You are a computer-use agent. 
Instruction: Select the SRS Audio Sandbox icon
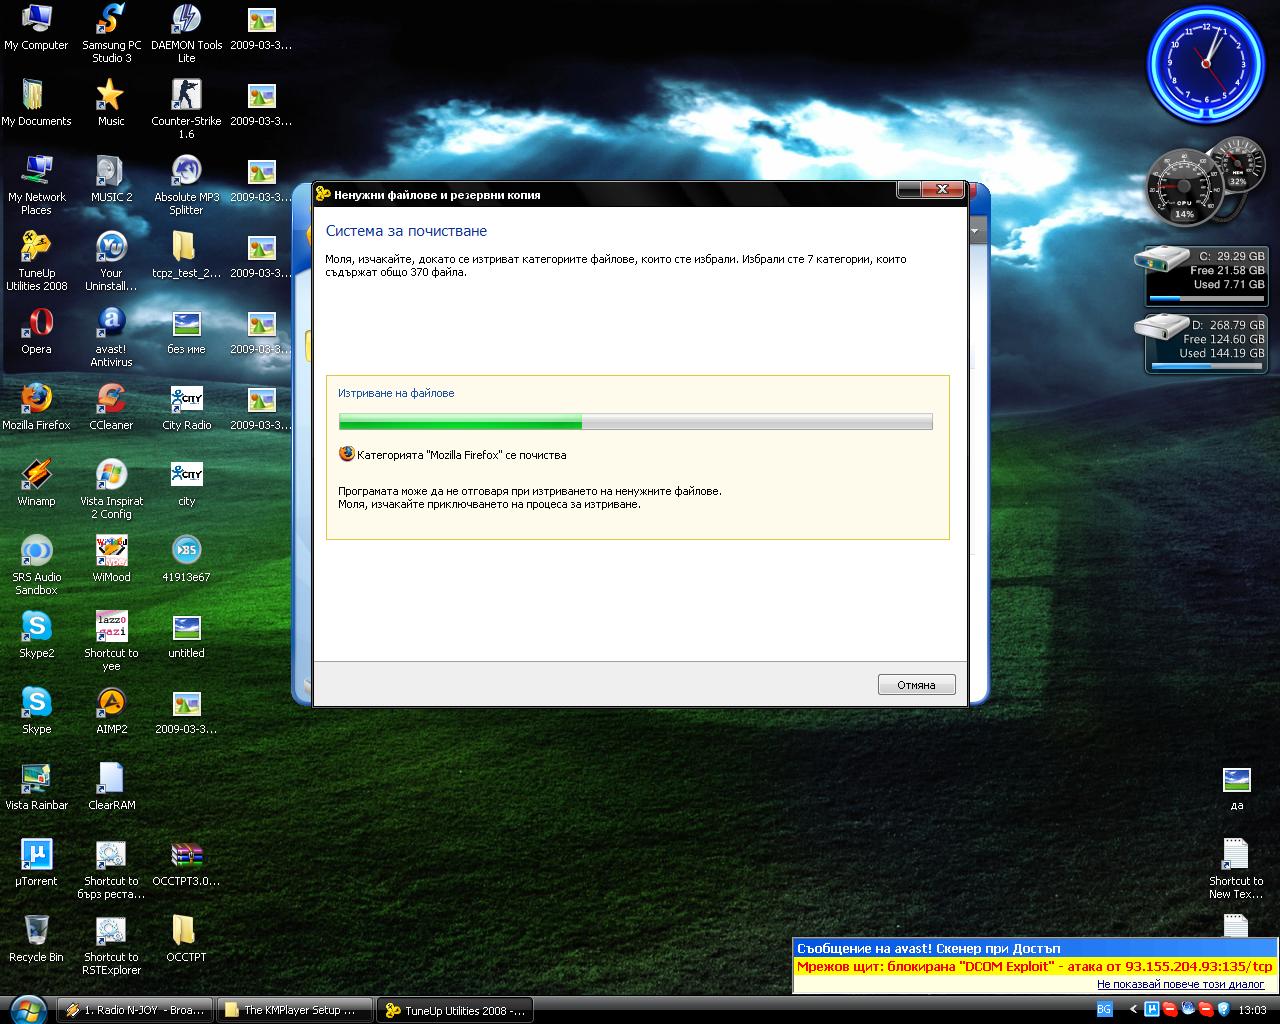(x=36, y=565)
